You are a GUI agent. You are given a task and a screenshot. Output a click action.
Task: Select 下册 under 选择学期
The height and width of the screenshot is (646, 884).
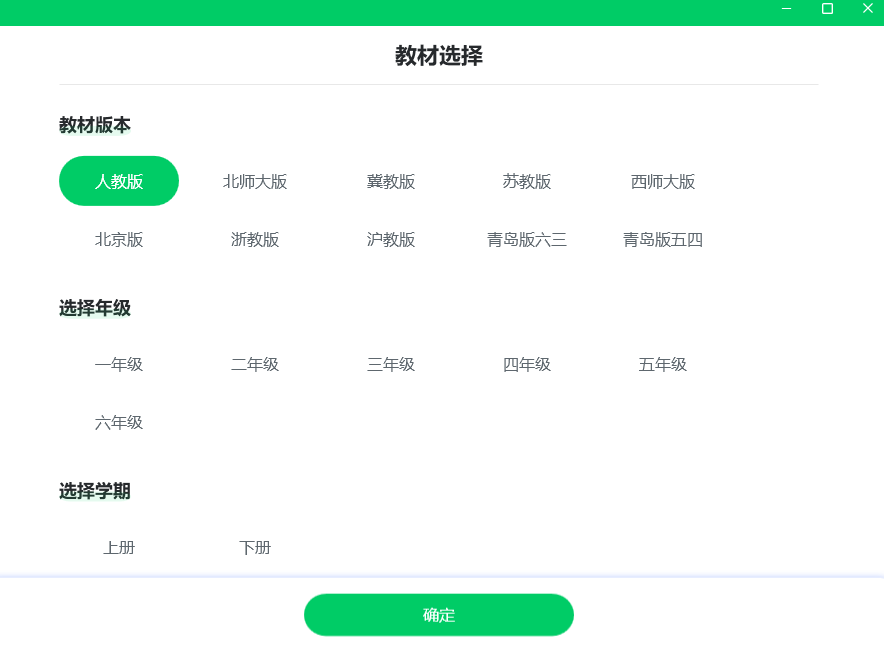tap(254, 547)
